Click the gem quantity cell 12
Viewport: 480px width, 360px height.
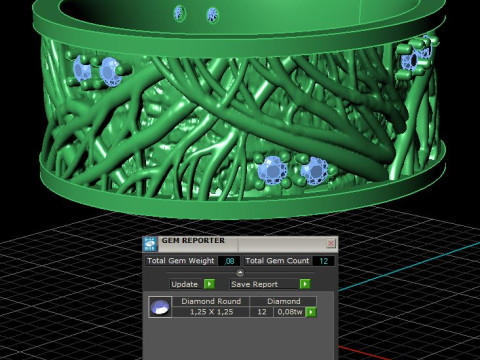262,312
